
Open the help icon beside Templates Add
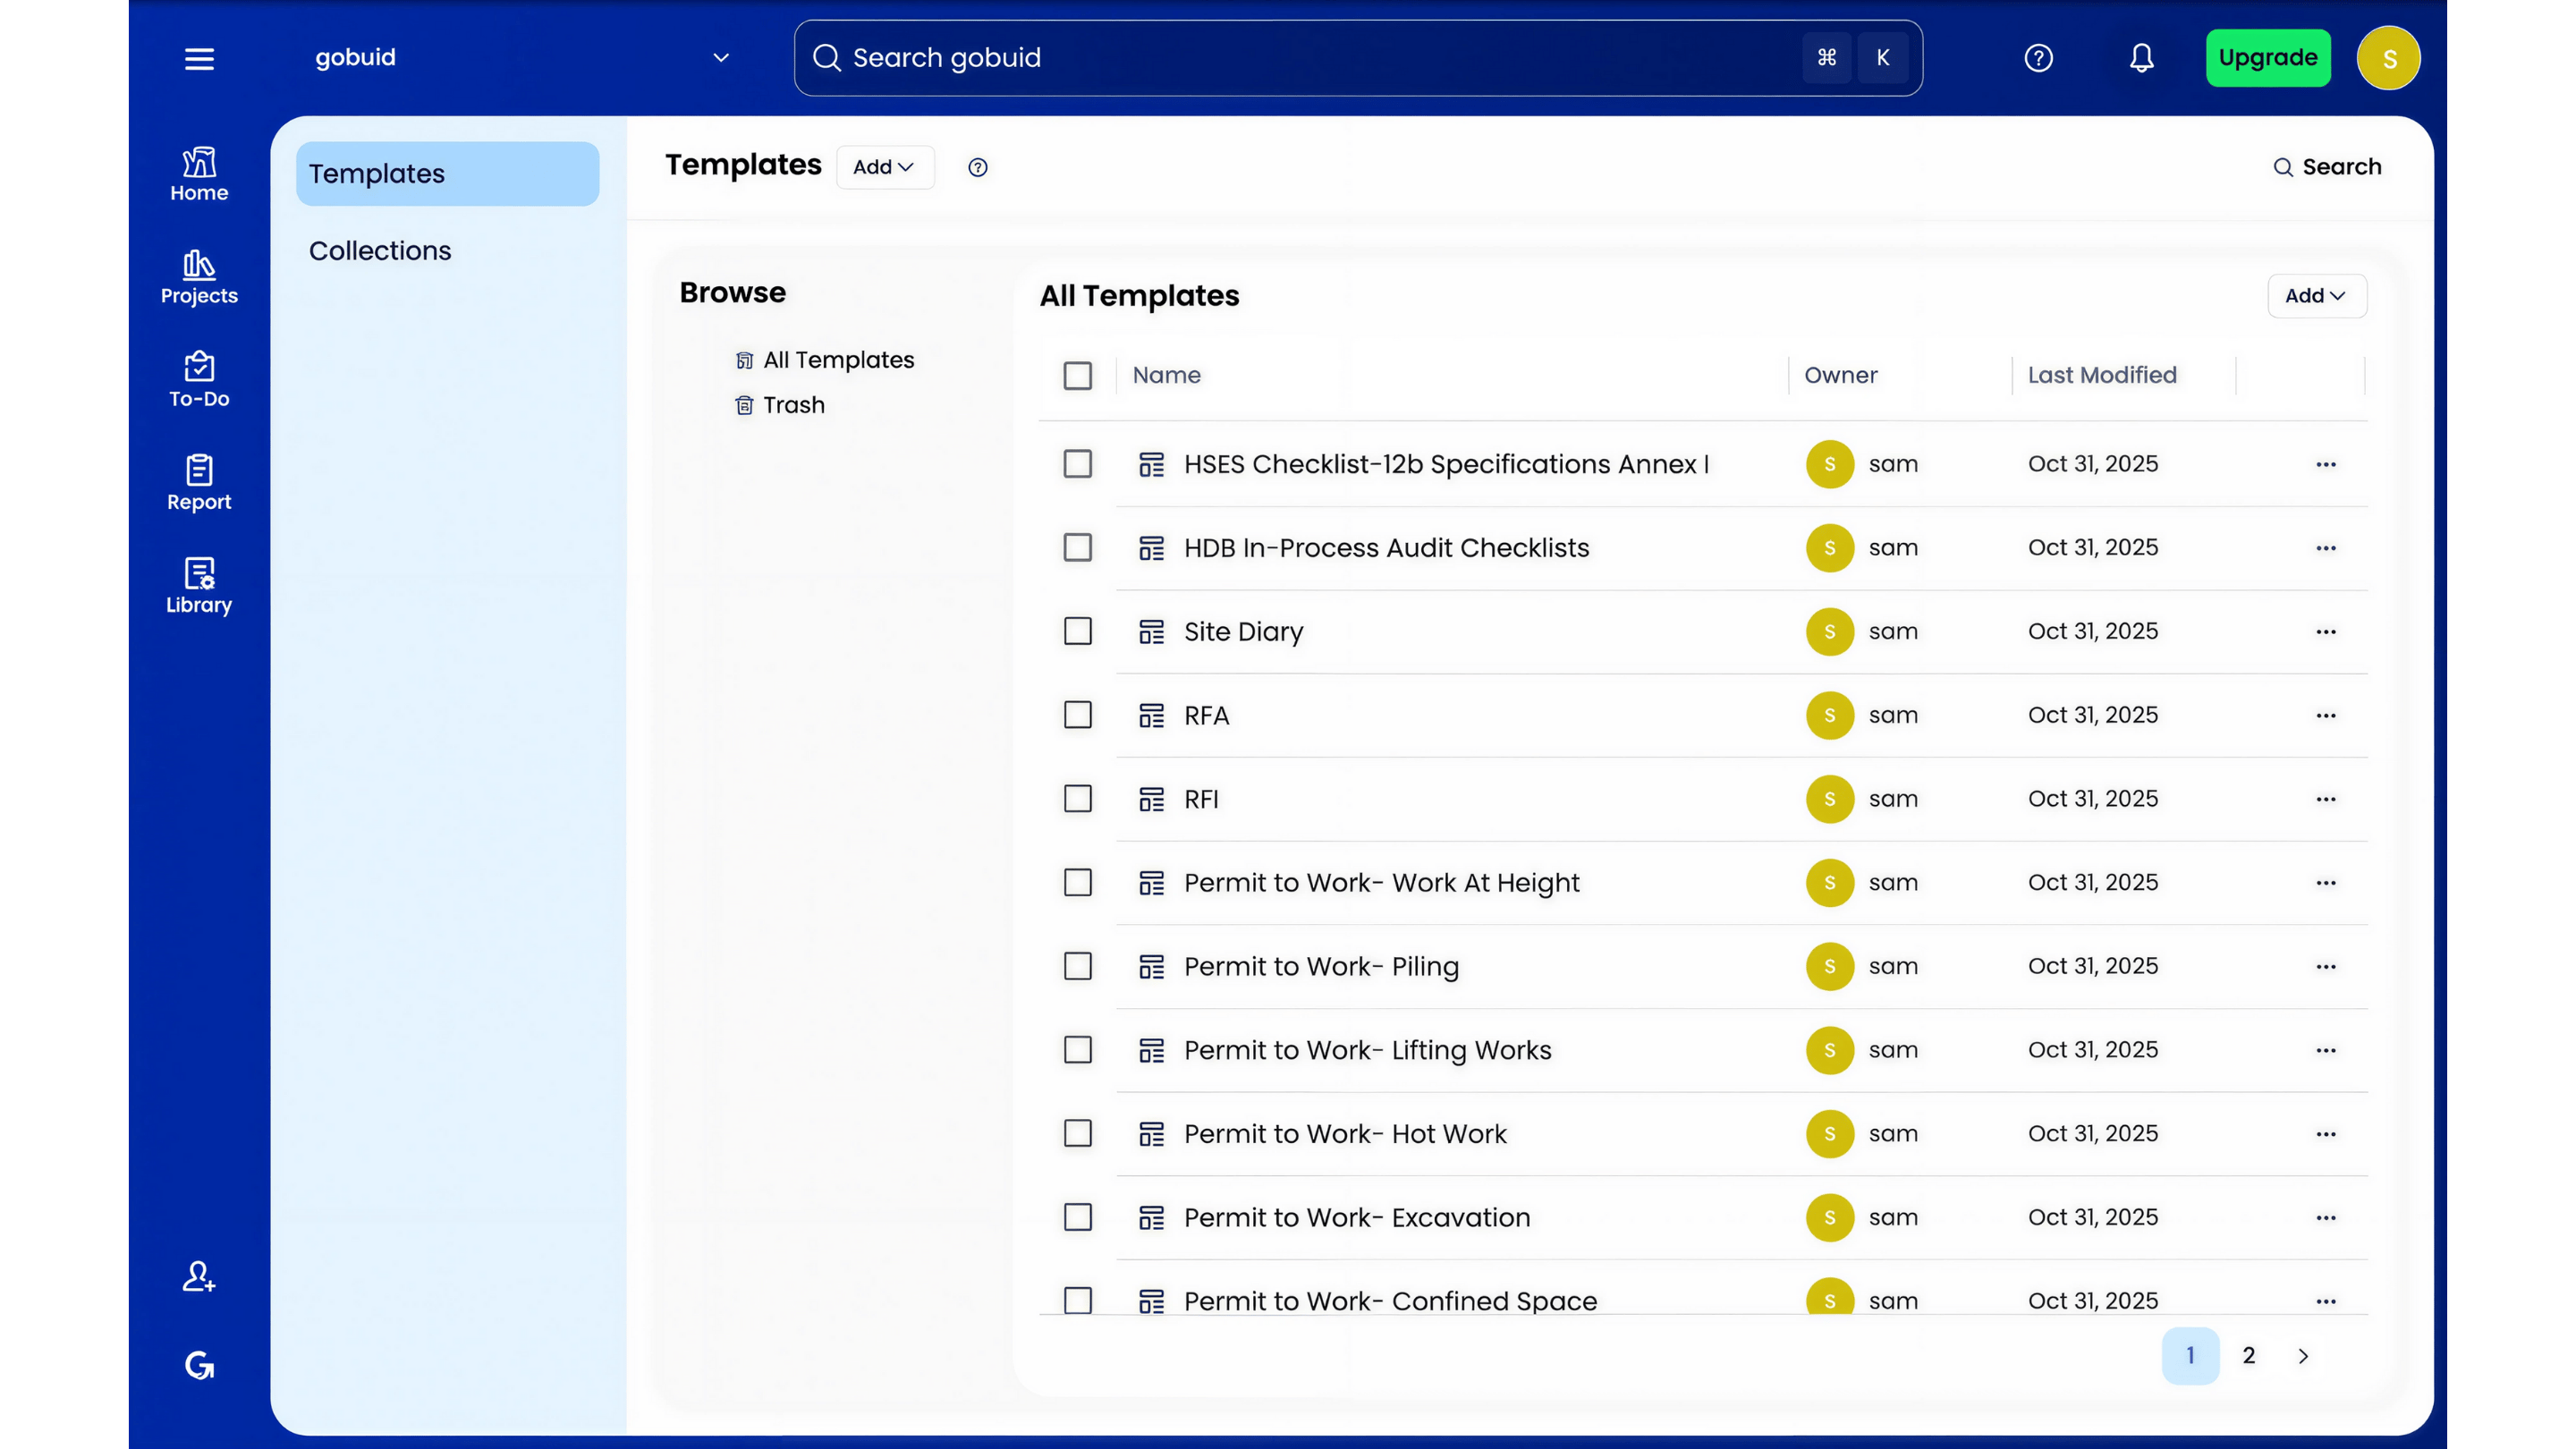click(x=977, y=167)
